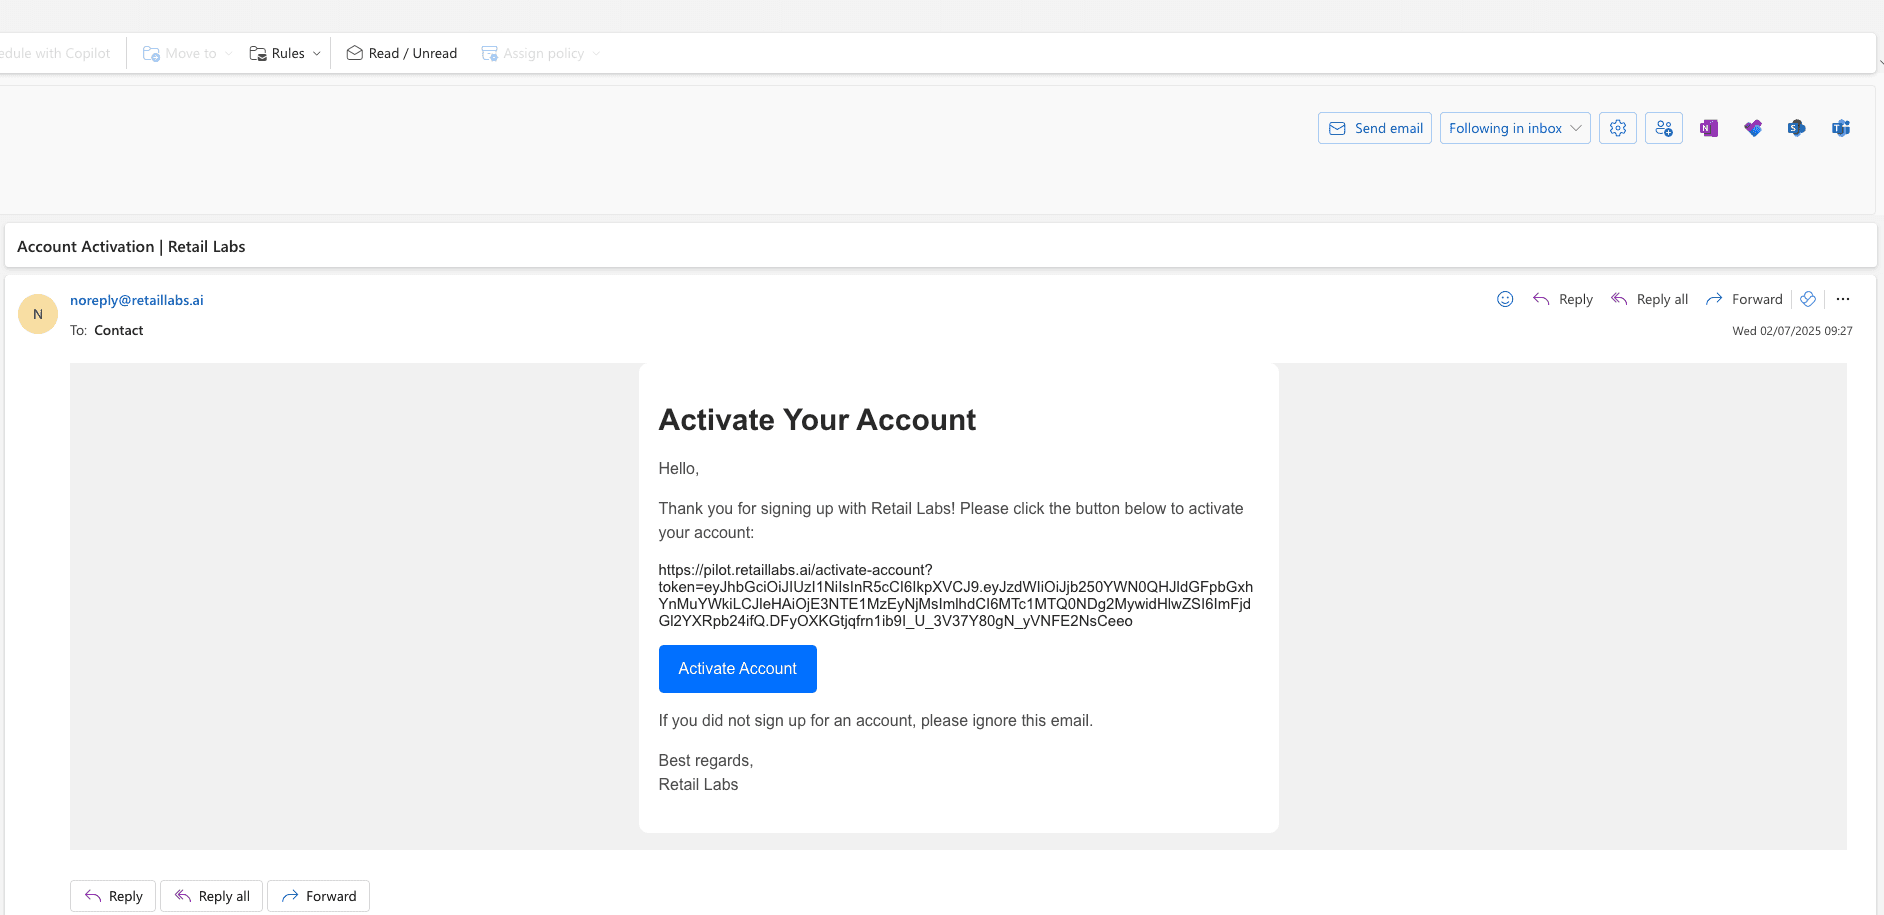Click the Reply button below the email
The height and width of the screenshot is (915, 1884).
point(113,896)
